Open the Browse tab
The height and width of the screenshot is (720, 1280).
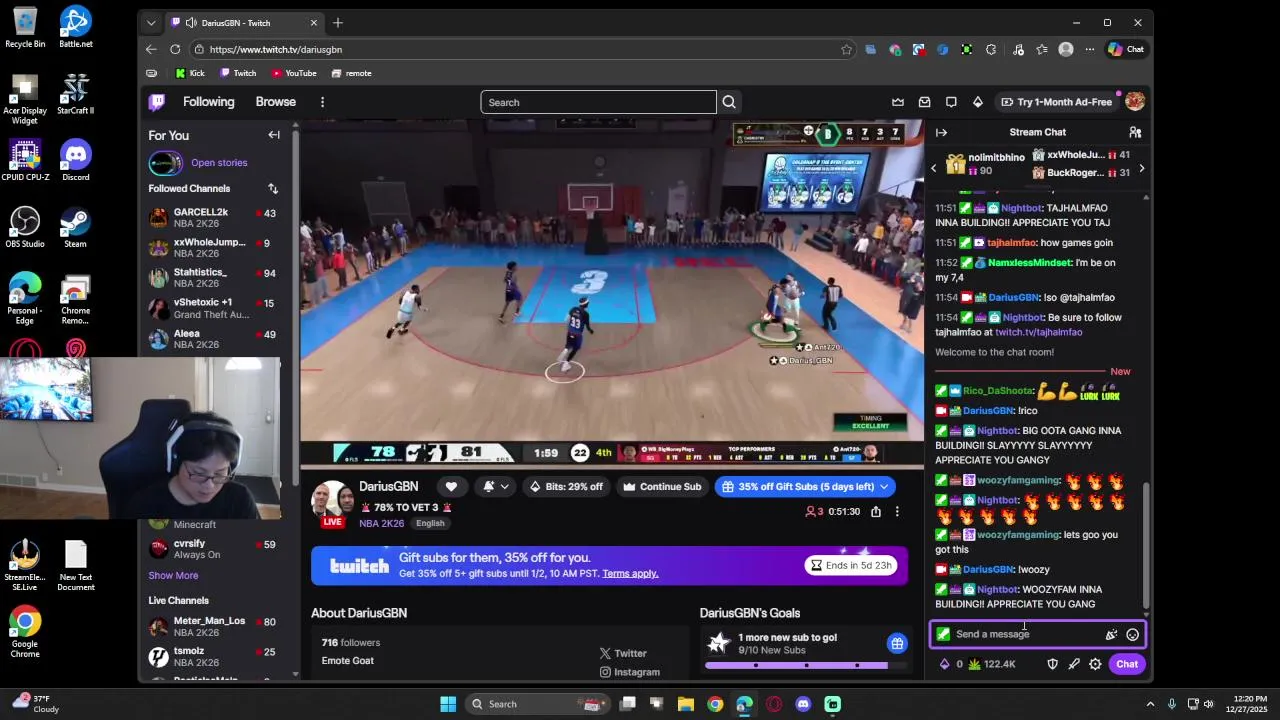click(275, 102)
